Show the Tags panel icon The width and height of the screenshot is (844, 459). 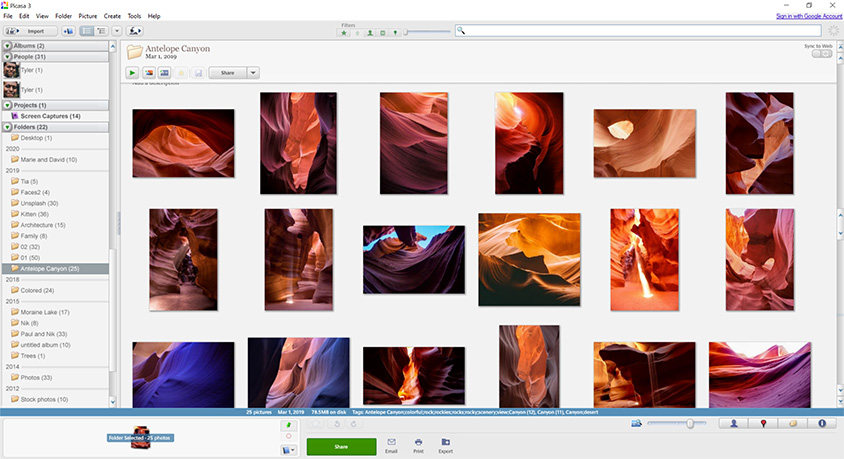point(793,423)
